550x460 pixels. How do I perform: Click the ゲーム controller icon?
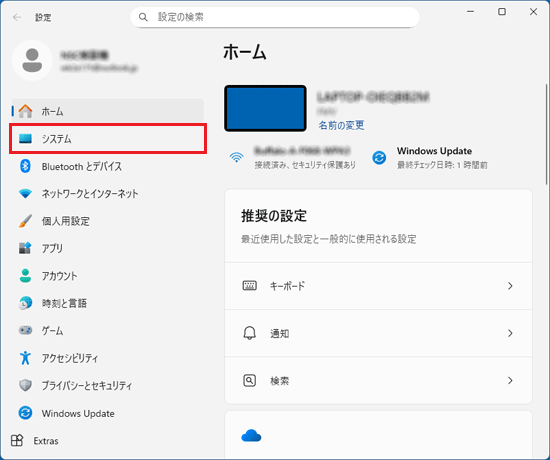tap(25, 330)
